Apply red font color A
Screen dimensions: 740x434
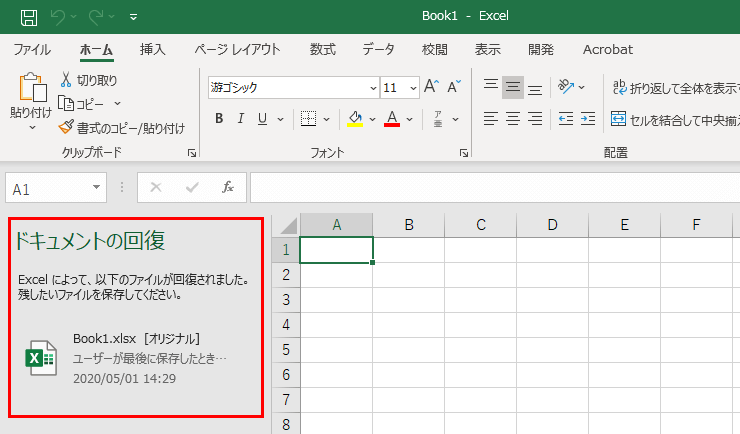(x=392, y=118)
